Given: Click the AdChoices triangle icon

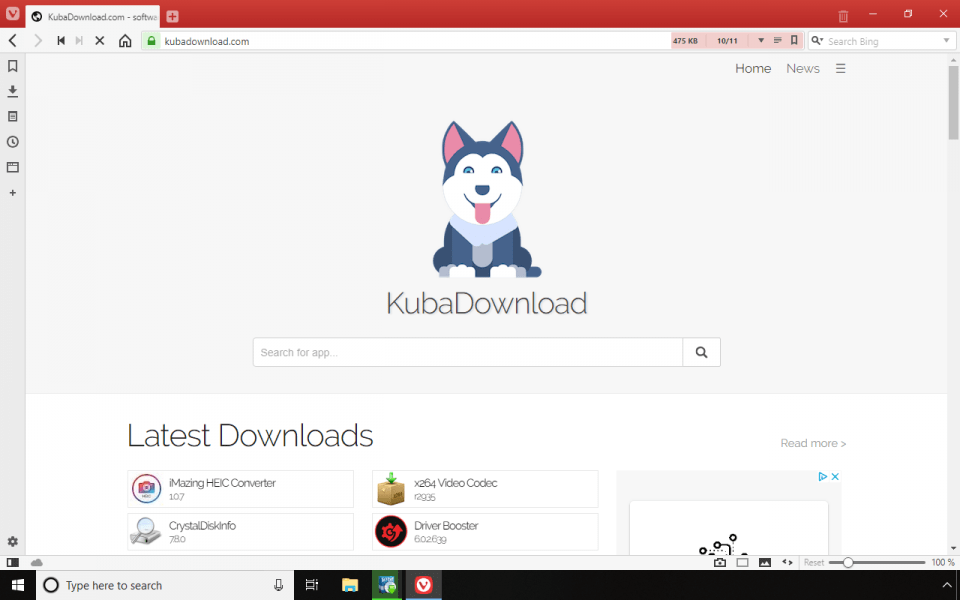Looking at the screenshot, I should 823,476.
